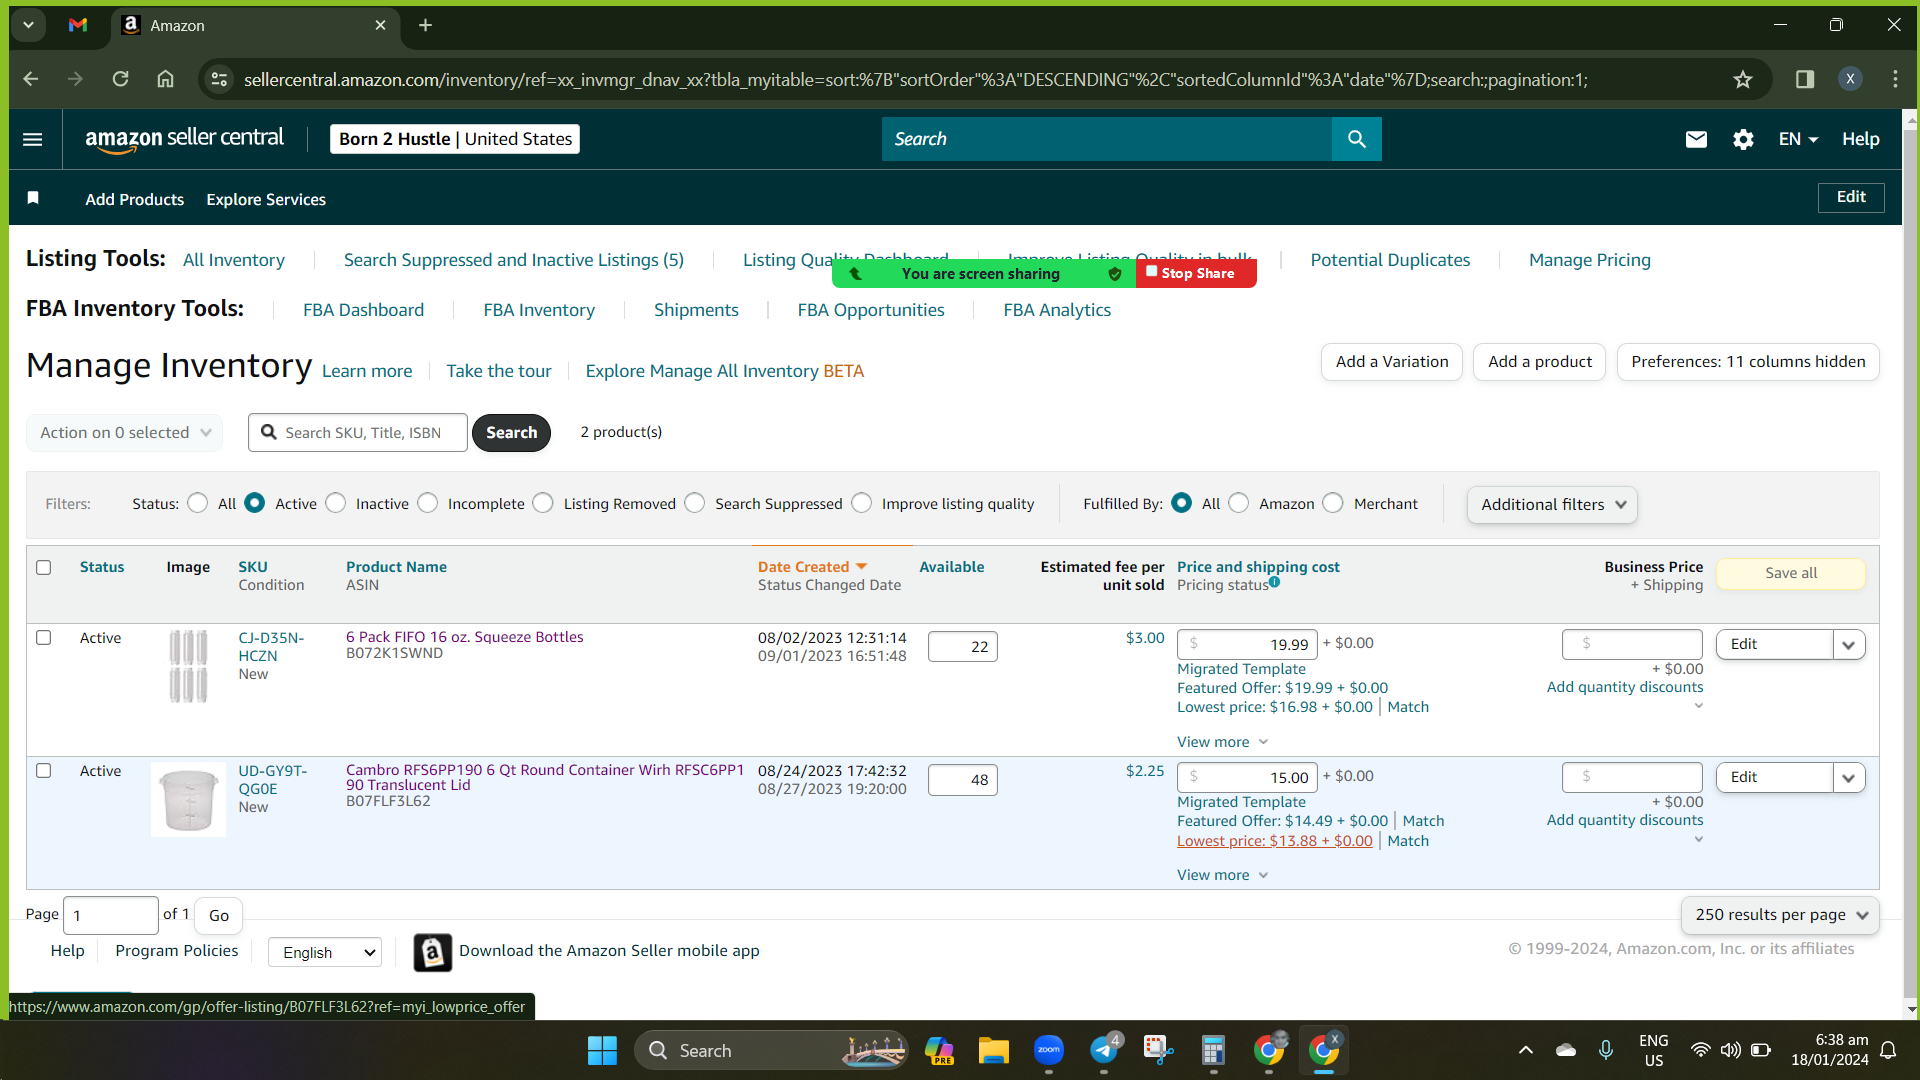The height and width of the screenshot is (1080, 1920).
Task: Open the Windows Start menu
Action: click(602, 1050)
